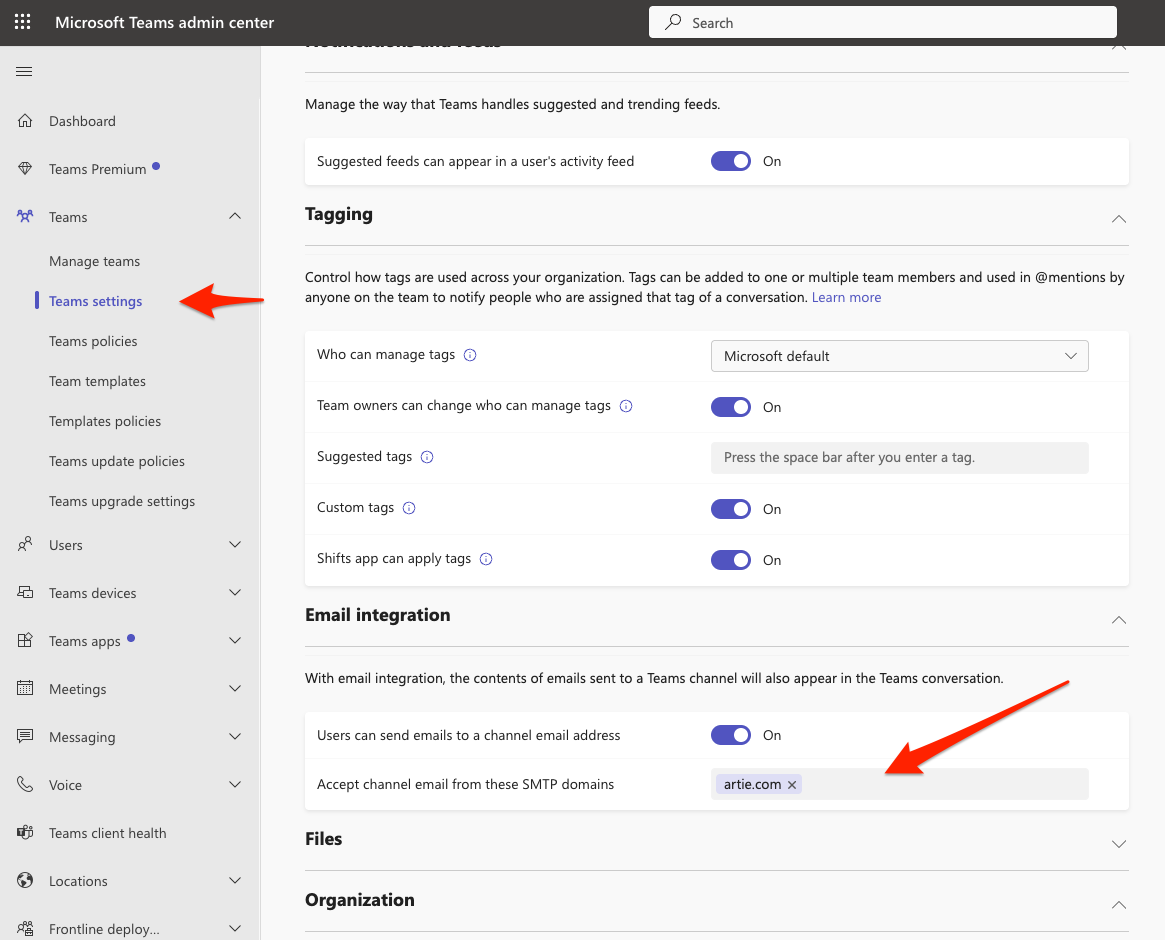The image size is (1165, 940).
Task: Click the Locations globe icon
Action: click(25, 881)
